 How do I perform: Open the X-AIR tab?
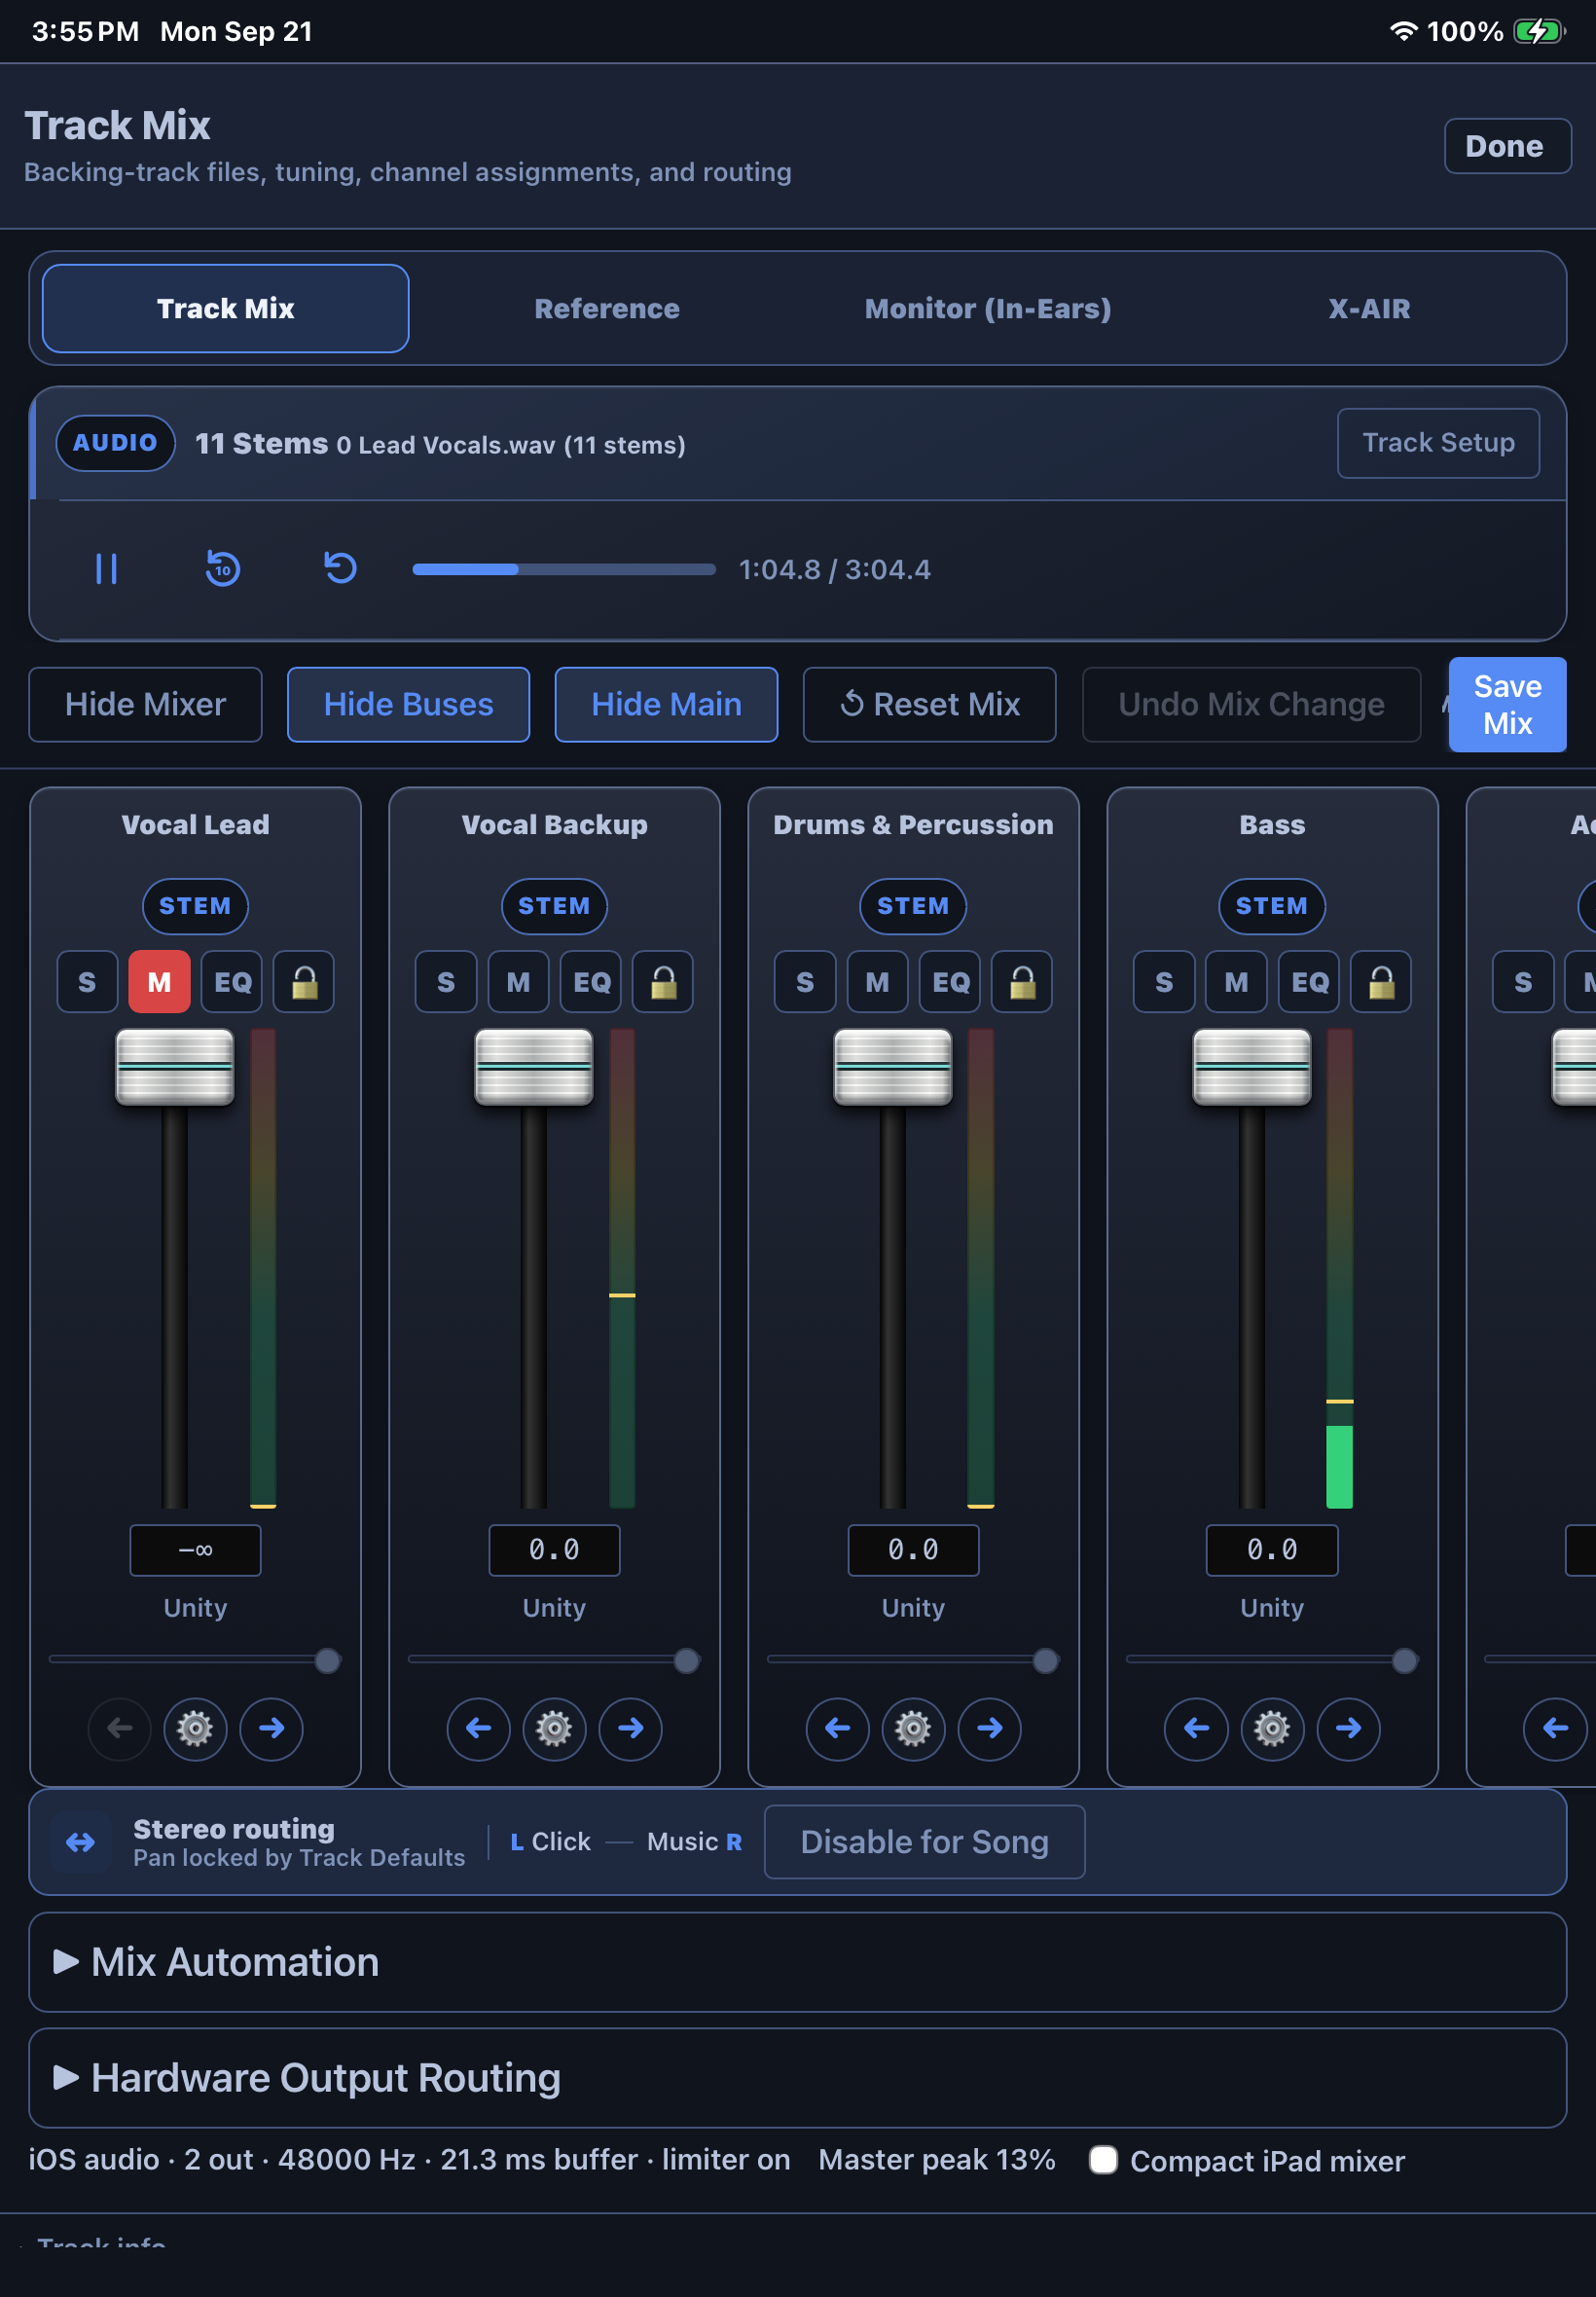(x=1369, y=308)
